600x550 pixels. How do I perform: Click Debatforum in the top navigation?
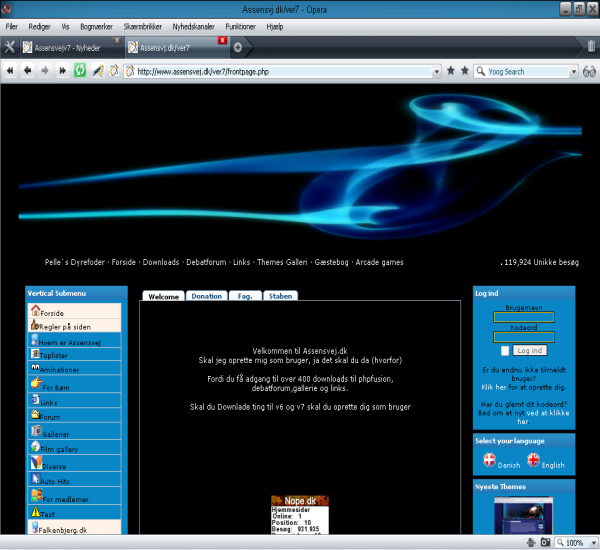(206, 262)
